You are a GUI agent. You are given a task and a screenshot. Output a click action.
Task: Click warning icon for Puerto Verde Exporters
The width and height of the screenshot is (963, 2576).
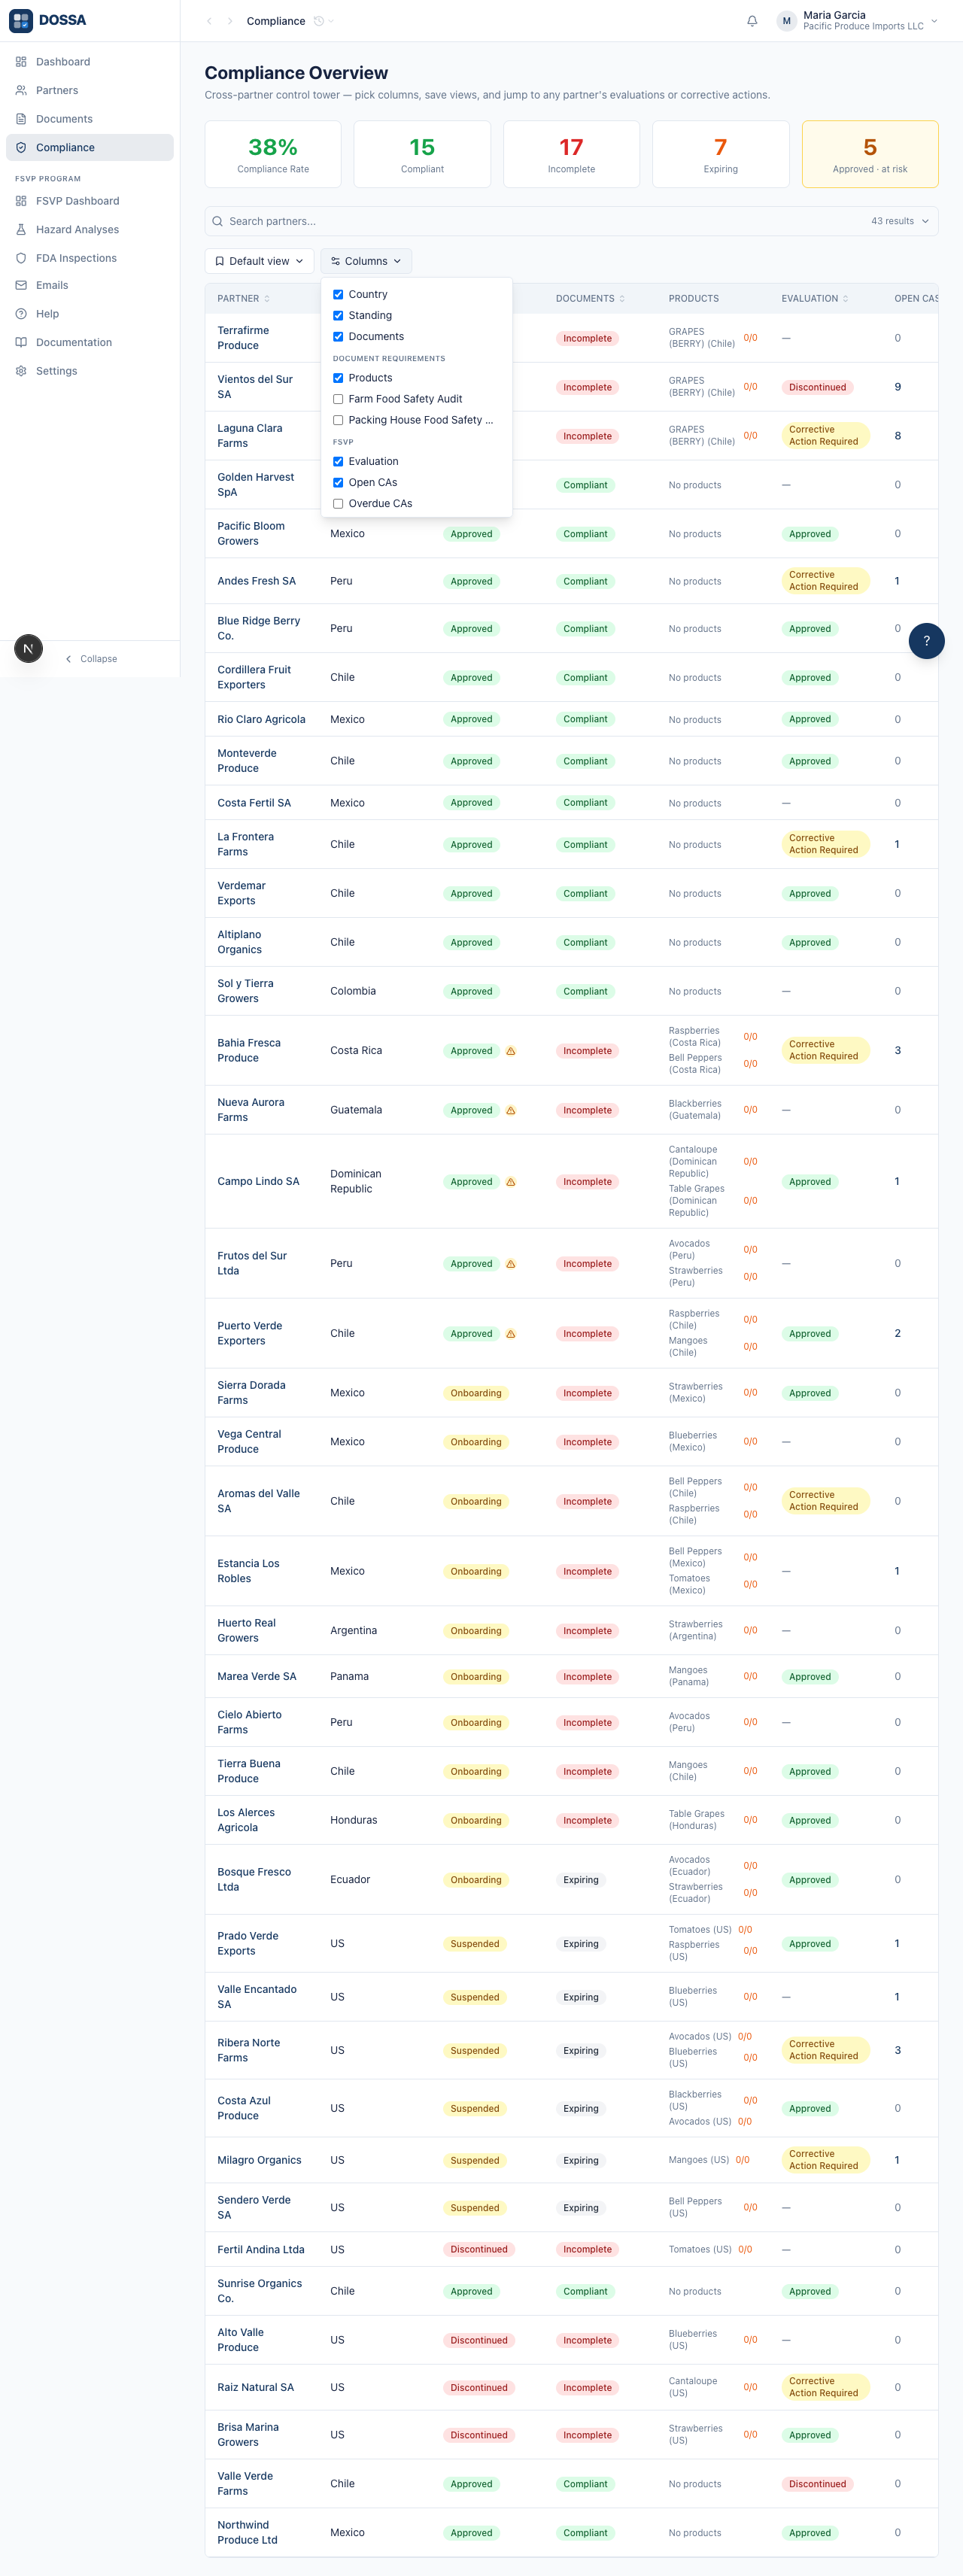(x=511, y=1334)
